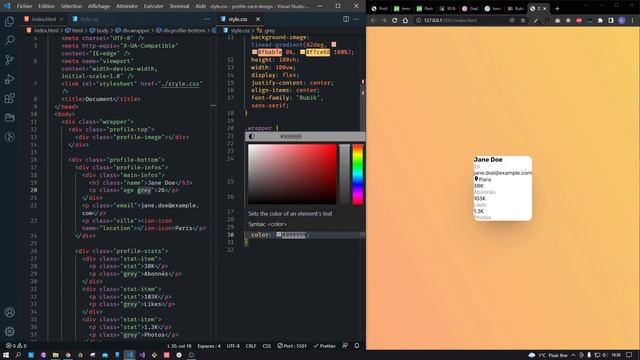Open a new Chrome tab
The image size is (640, 360).
557,8
